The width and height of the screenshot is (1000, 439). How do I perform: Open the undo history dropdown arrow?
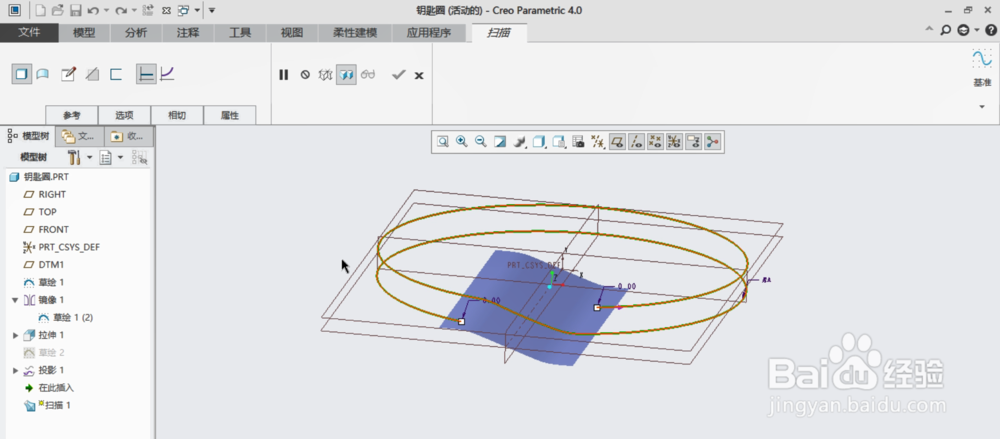(x=106, y=11)
